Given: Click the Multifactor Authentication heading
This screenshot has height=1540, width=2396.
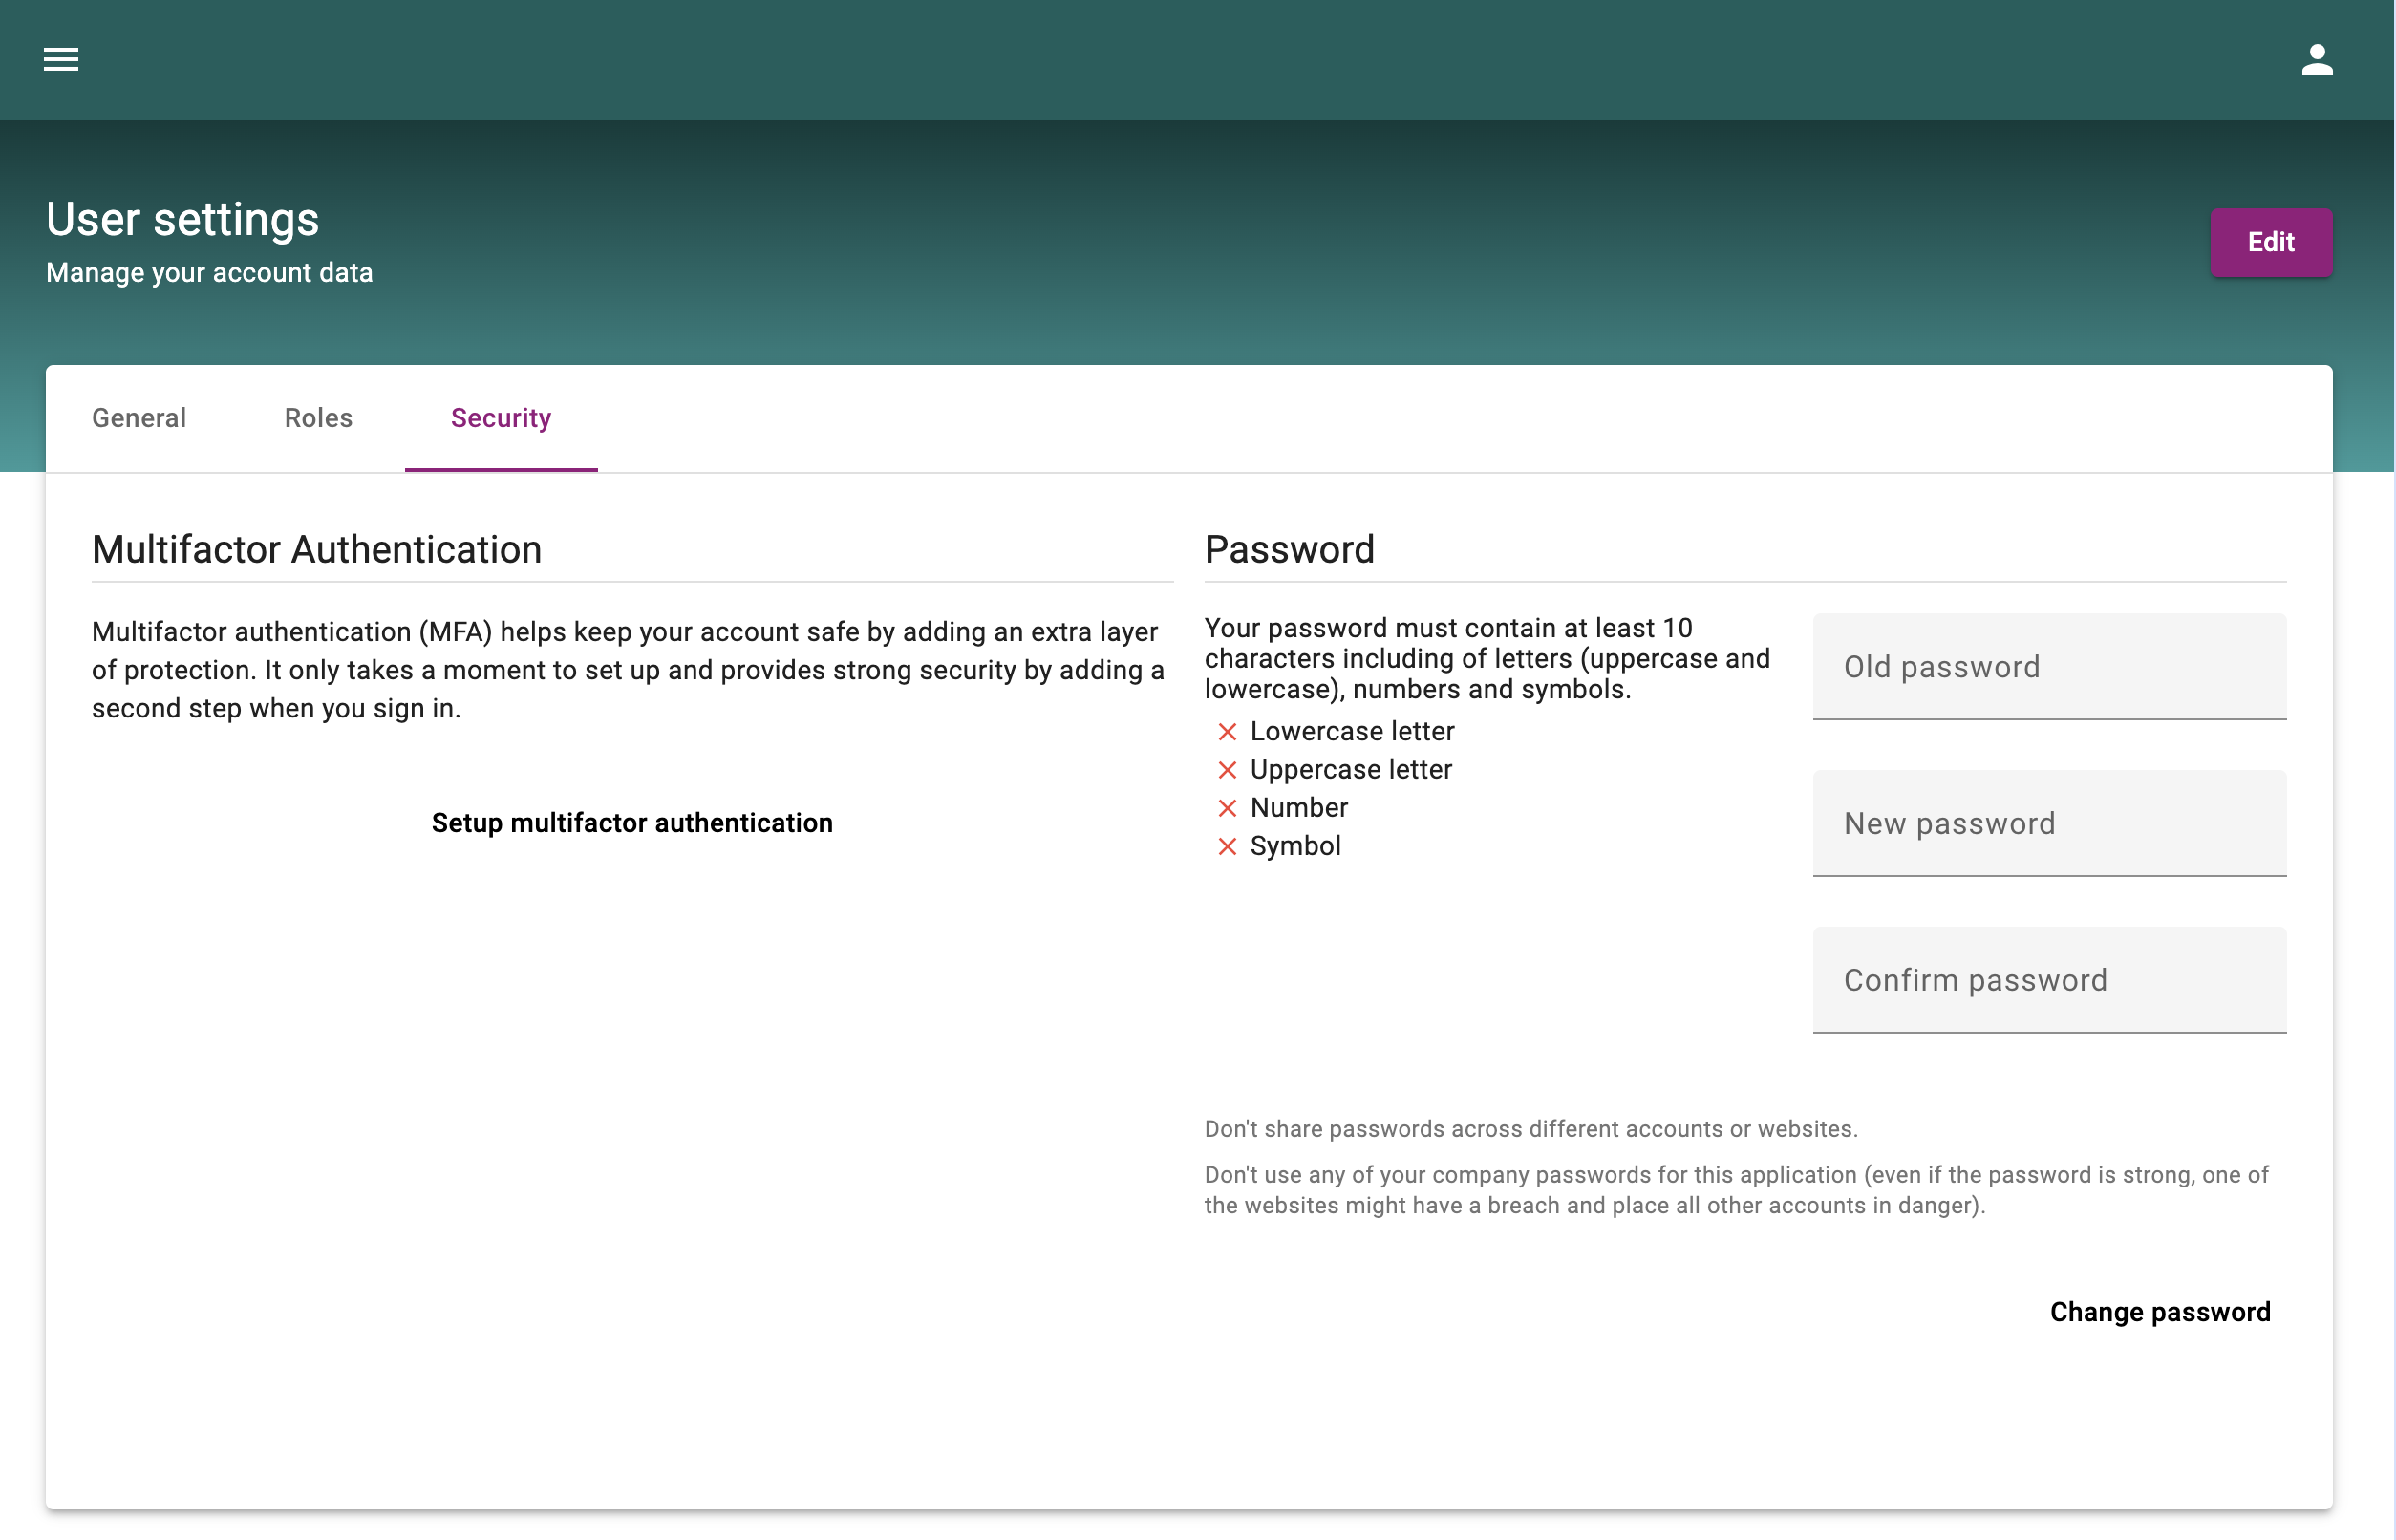Looking at the screenshot, I should point(317,550).
